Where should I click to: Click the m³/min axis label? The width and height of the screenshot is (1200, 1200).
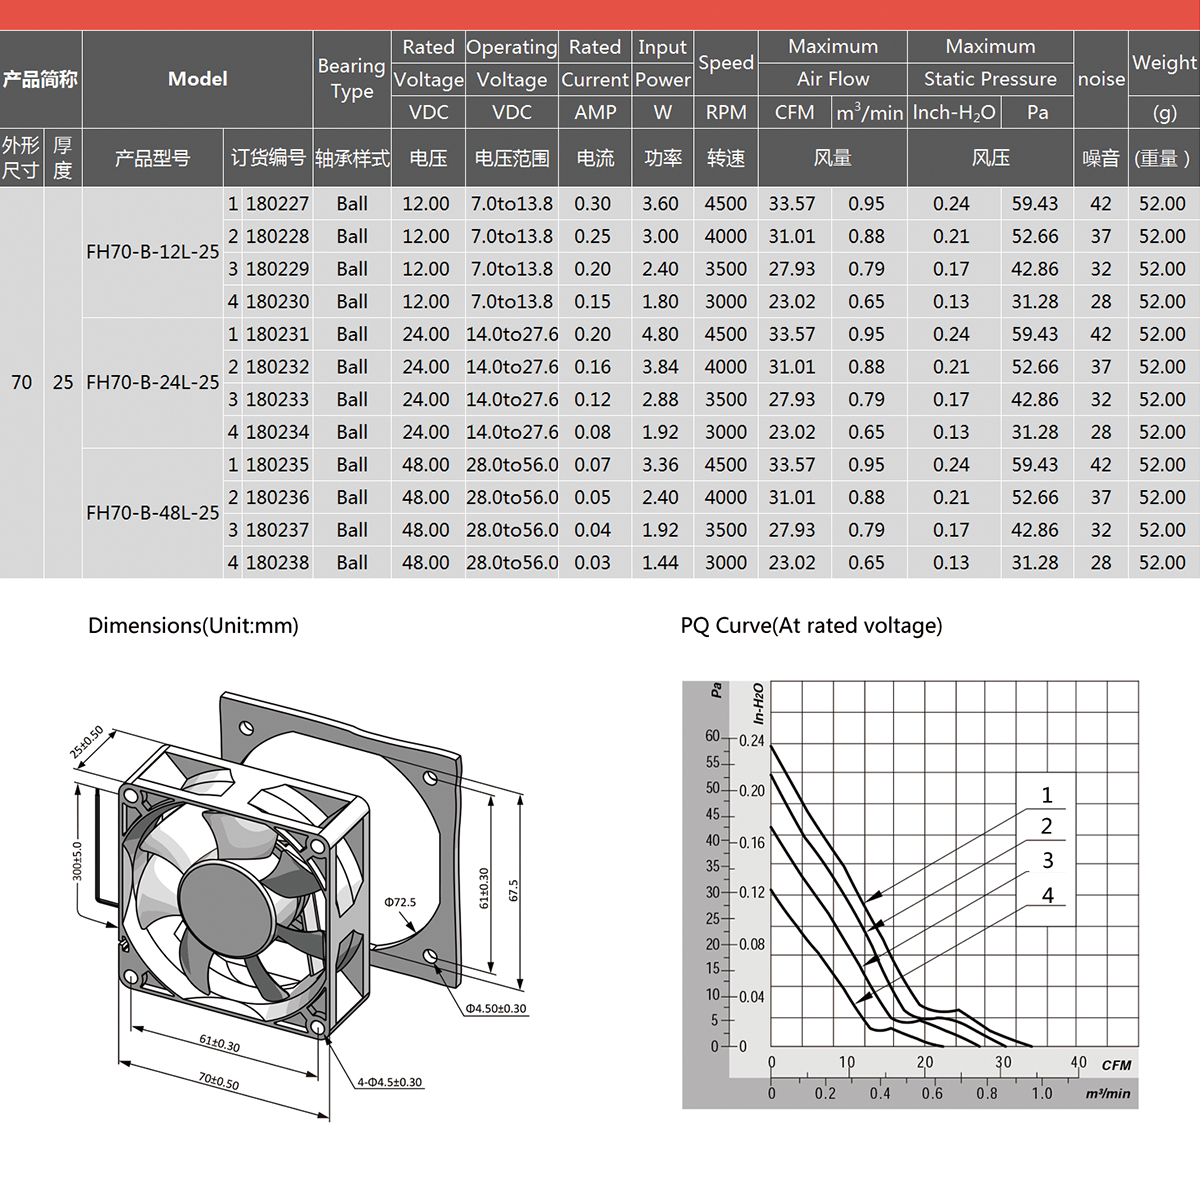pyautogui.click(x=1108, y=1094)
